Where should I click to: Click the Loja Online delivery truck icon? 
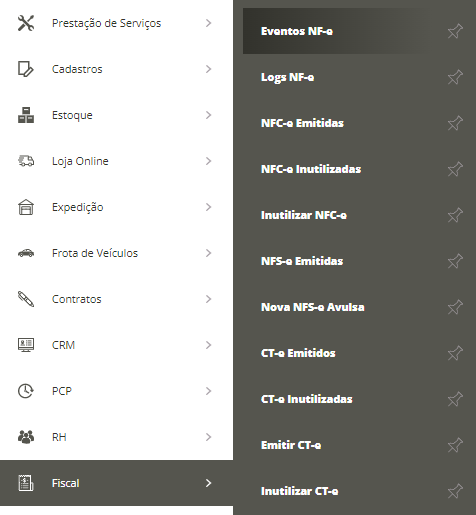point(26,161)
